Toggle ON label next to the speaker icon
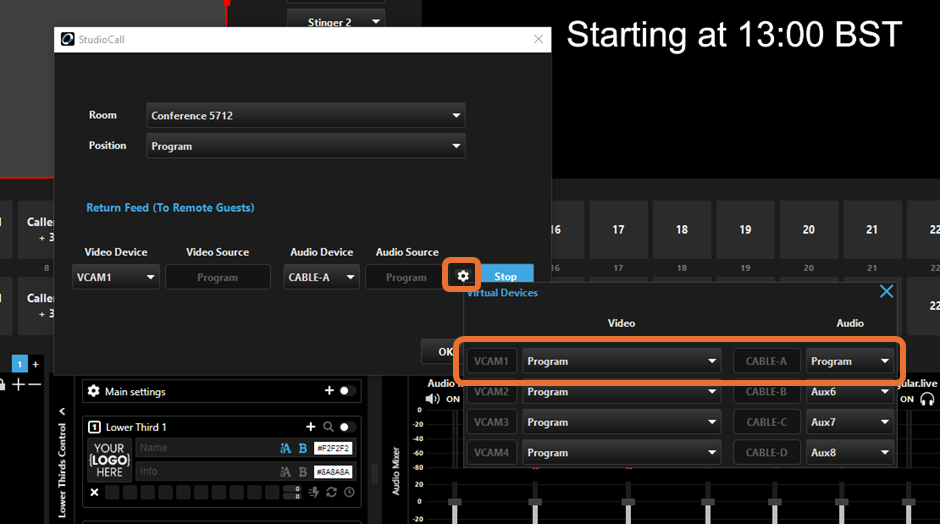The width and height of the screenshot is (940, 524). [x=453, y=399]
